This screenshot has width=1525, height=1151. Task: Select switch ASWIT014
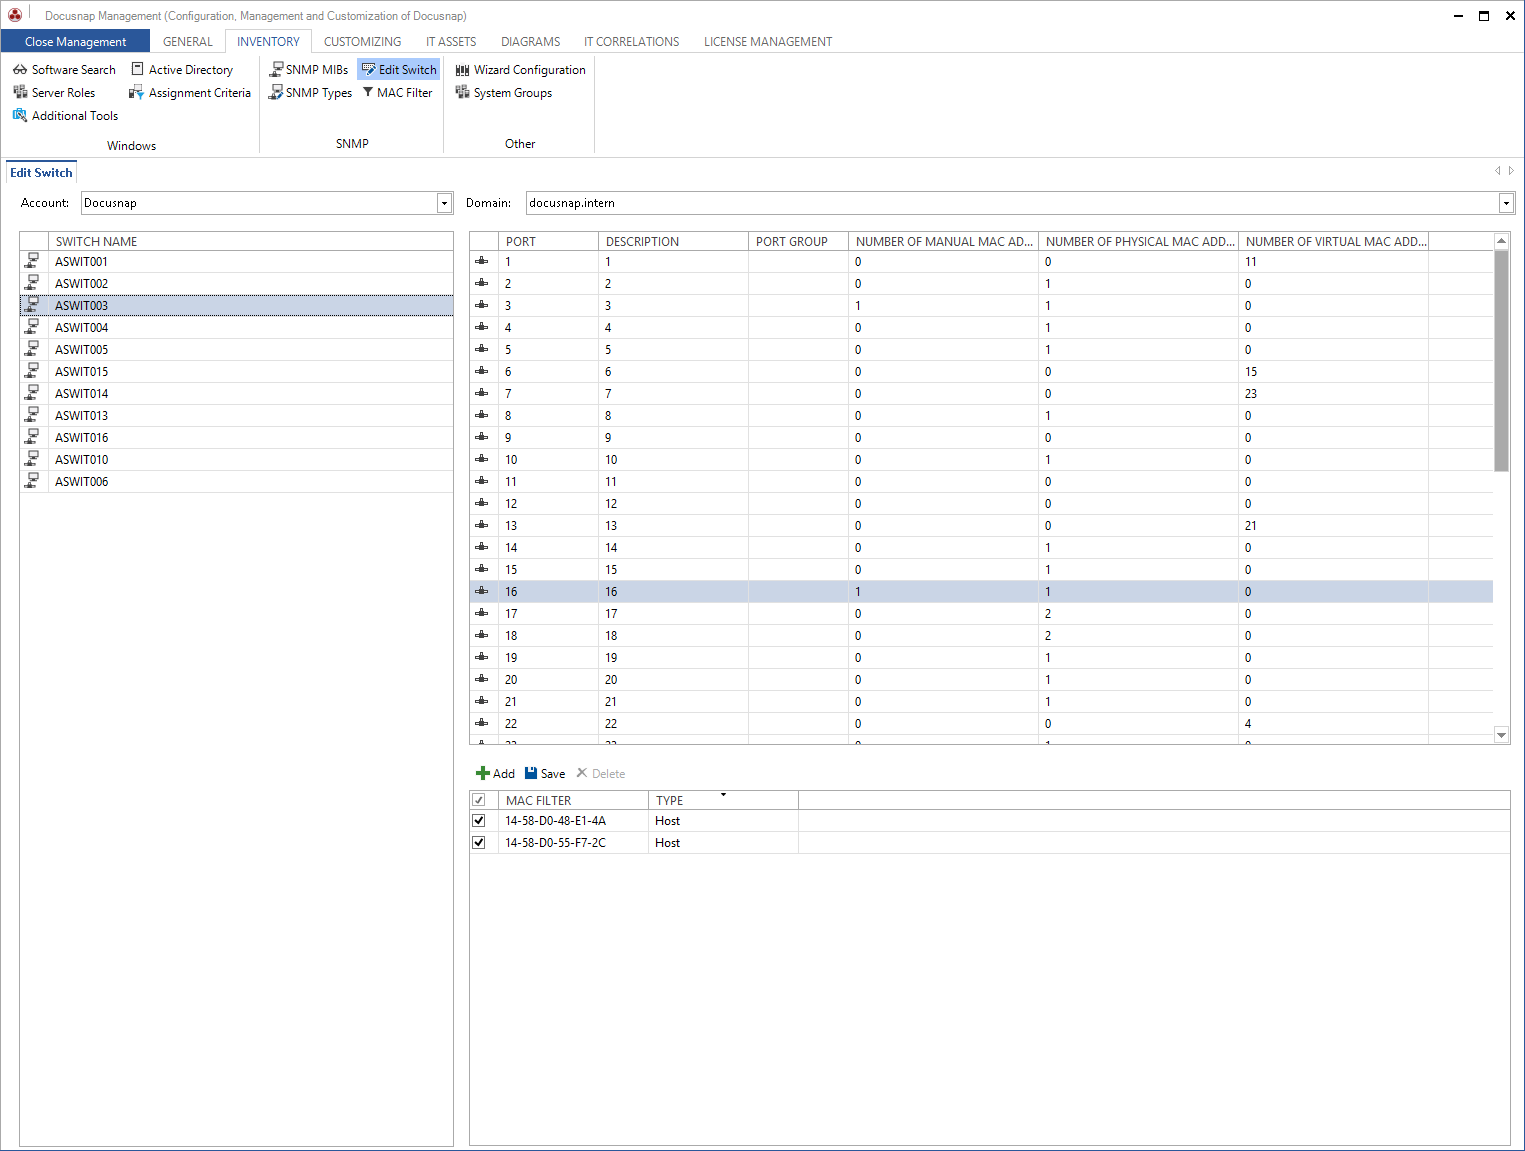(236, 394)
